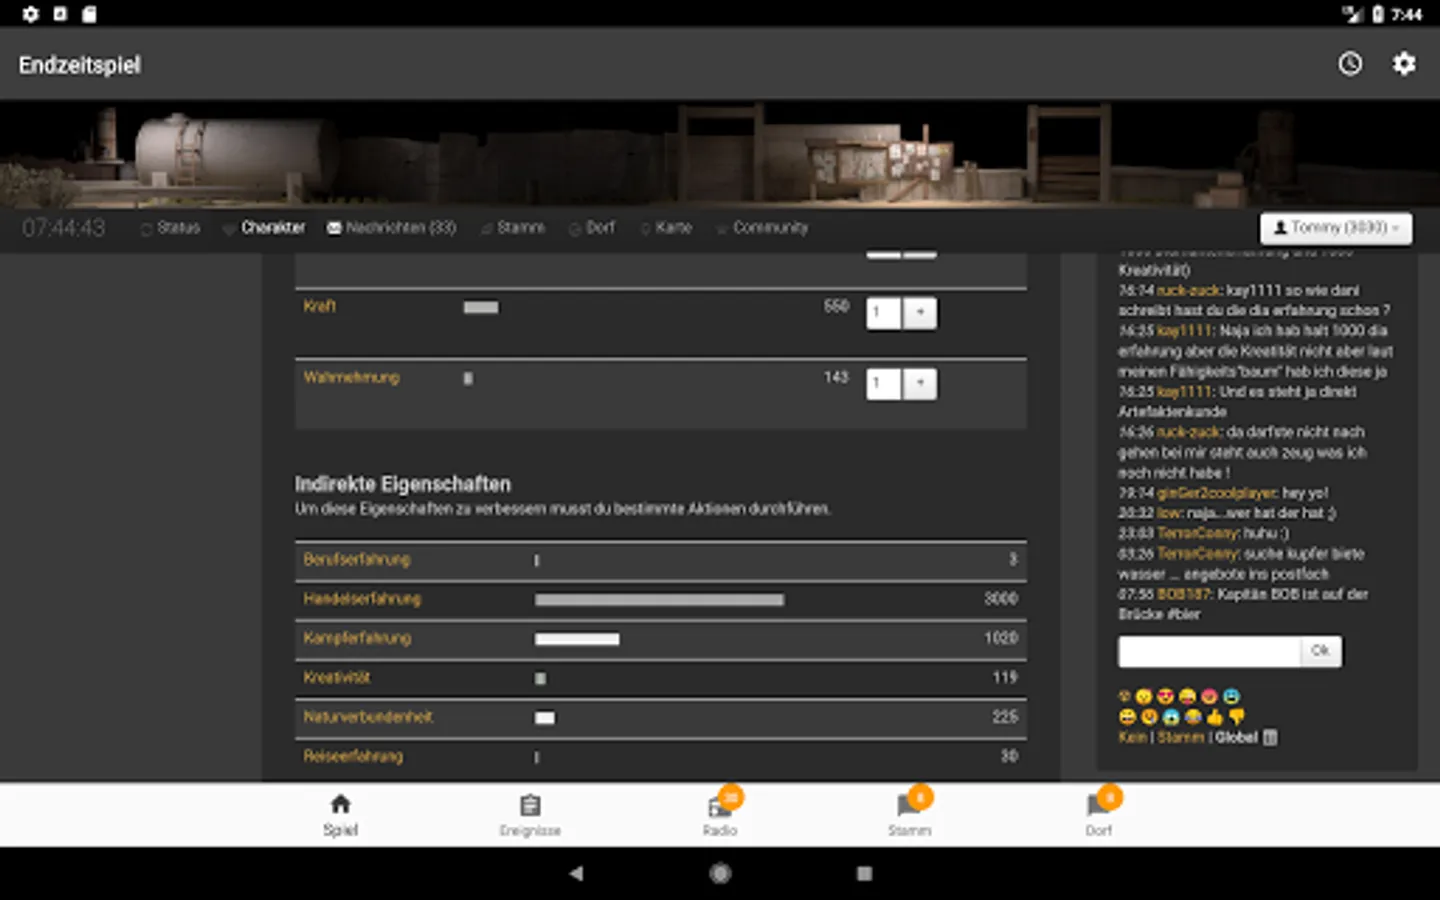Image resolution: width=1440 pixels, height=900 pixels.
Task: Tap Android back navigation button
Action: [576, 873]
